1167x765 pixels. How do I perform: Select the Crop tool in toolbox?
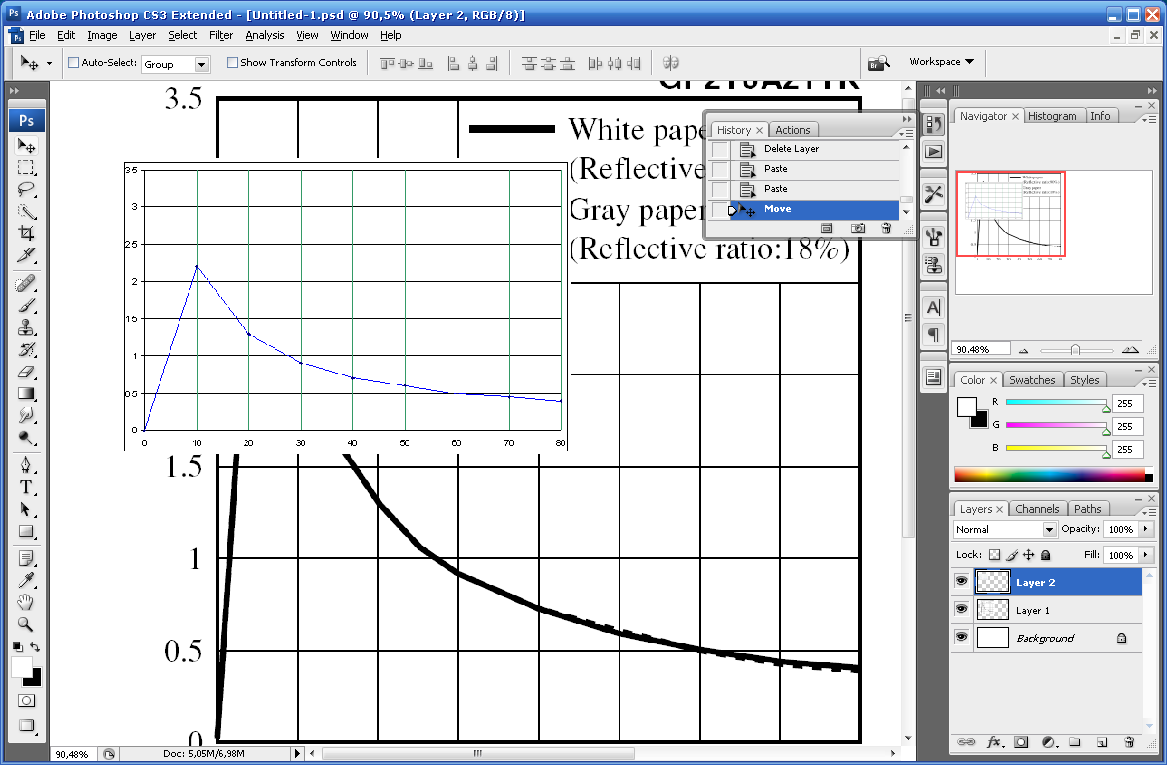tap(27, 233)
